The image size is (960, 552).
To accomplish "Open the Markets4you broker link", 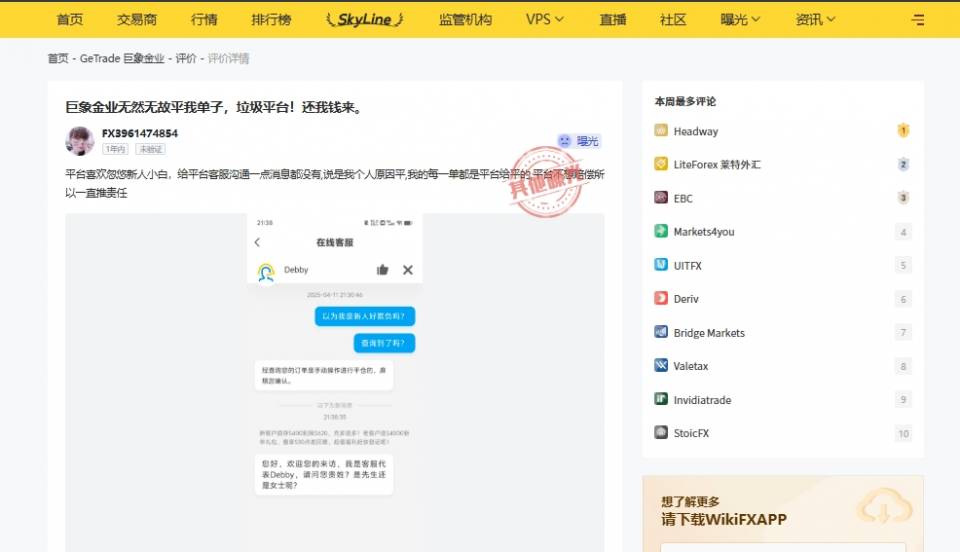I will coord(703,231).
